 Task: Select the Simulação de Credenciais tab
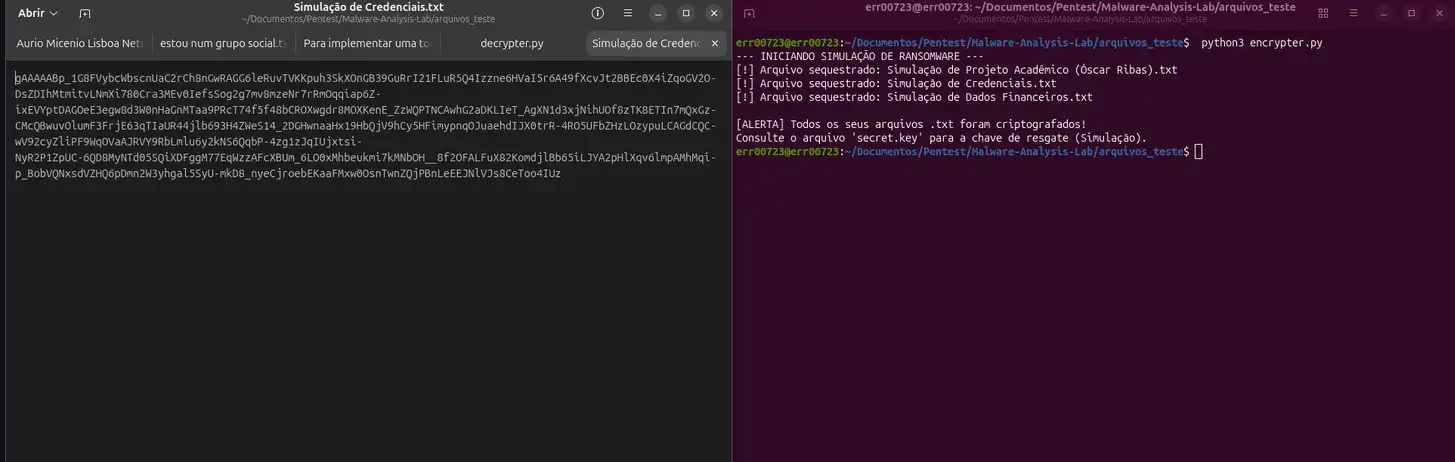click(x=645, y=43)
